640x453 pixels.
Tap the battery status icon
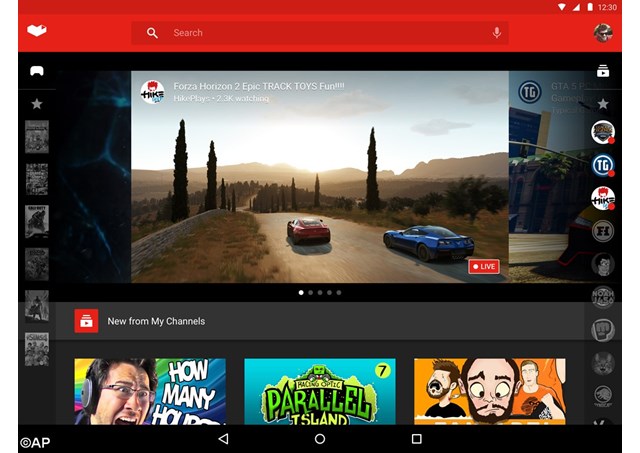click(590, 7)
